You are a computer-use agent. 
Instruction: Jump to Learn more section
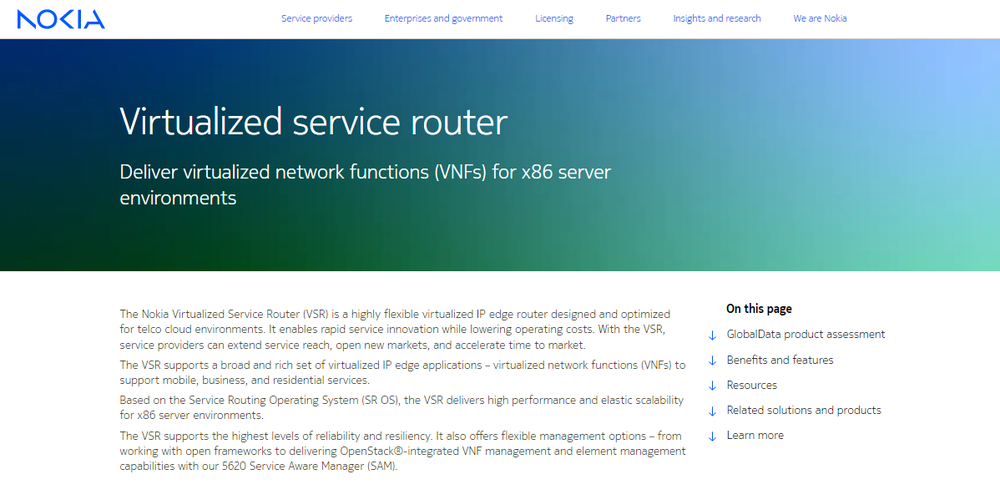[x=755, y=435]
